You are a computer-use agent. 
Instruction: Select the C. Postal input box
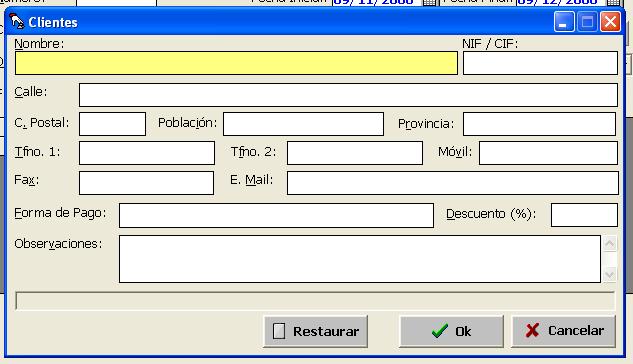pyautogui.click(x=112, y=124)
